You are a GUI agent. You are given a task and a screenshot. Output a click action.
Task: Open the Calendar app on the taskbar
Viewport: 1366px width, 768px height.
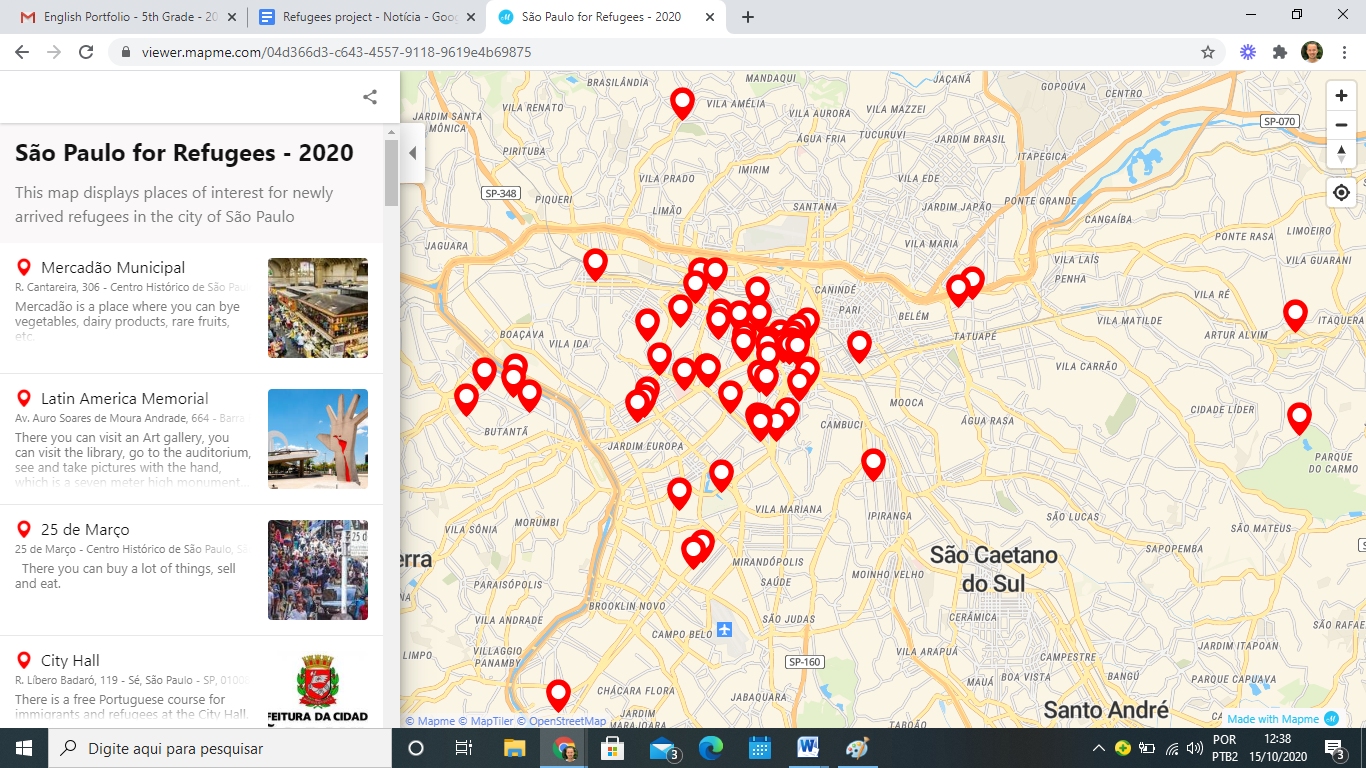(760, 748)
